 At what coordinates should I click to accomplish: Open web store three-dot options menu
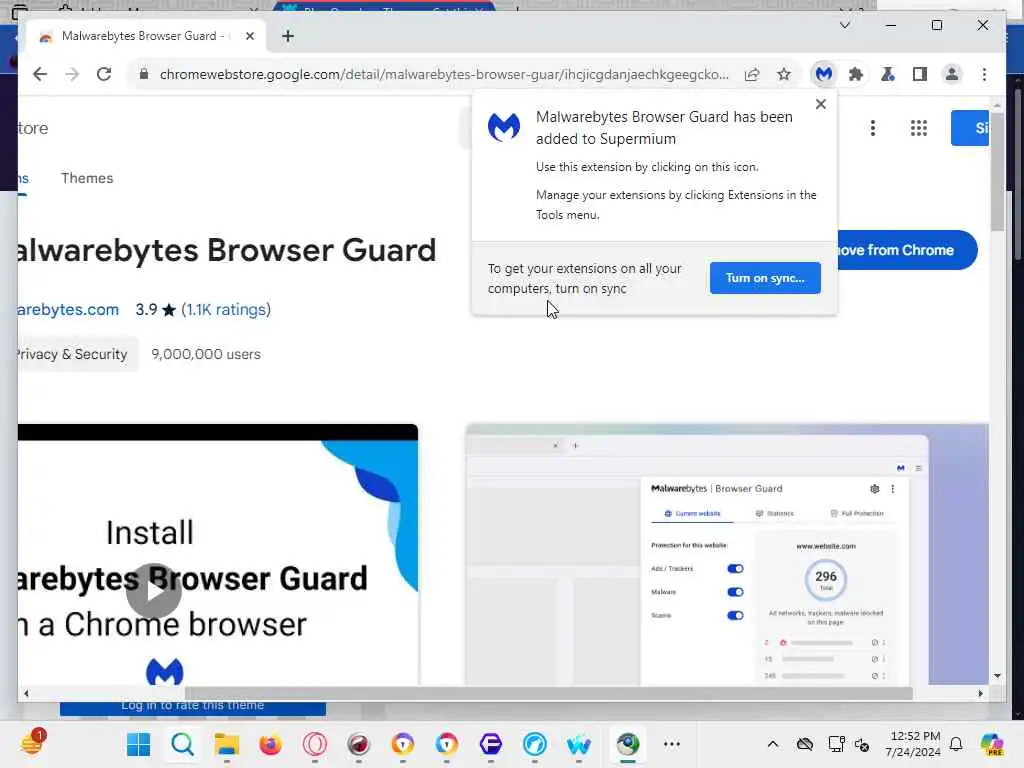click(x=872, y=128)
